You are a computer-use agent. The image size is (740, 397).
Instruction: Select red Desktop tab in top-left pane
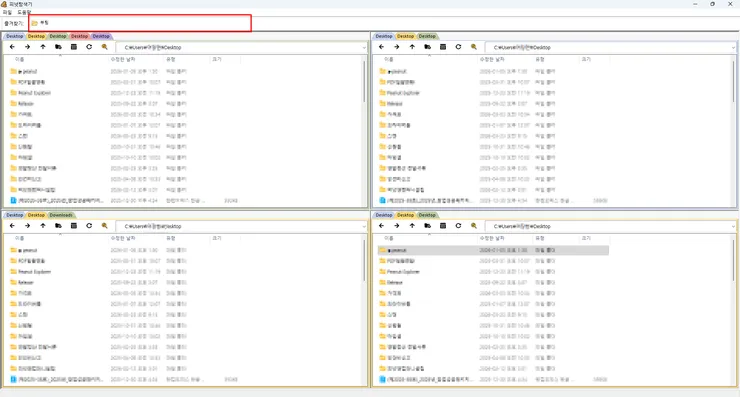coord(79,36)
